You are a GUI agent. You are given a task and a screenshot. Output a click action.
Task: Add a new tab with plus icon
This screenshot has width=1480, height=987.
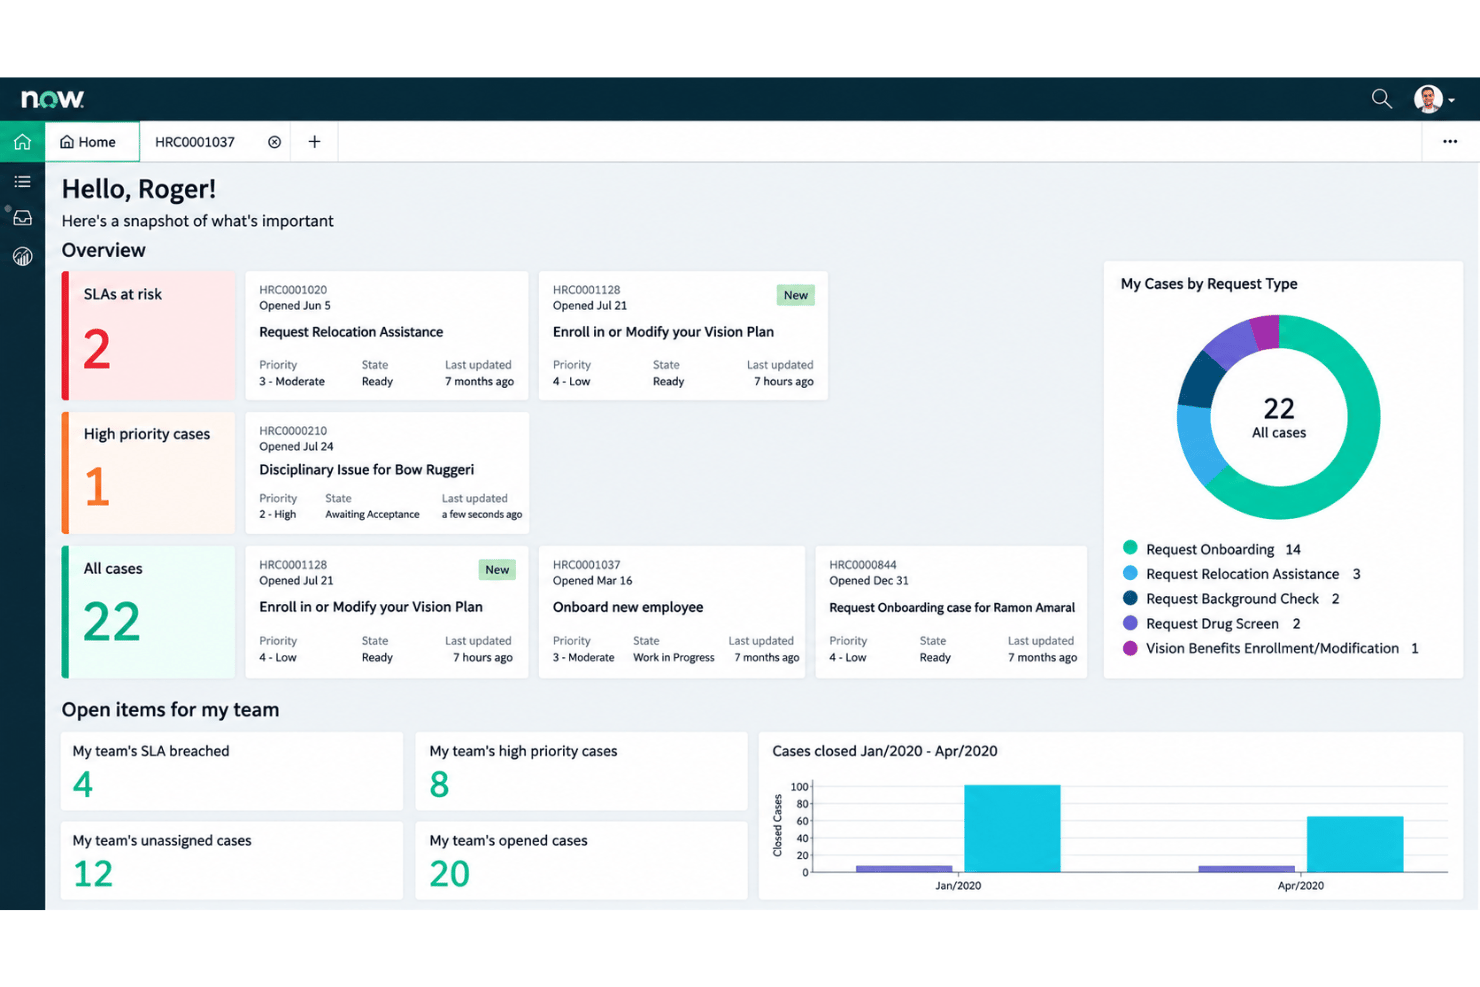point(314,142)
